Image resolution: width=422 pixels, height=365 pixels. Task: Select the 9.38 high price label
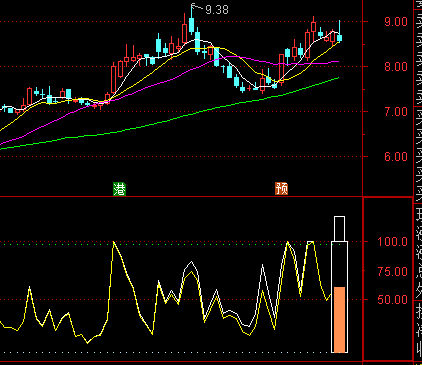(217, 10)
